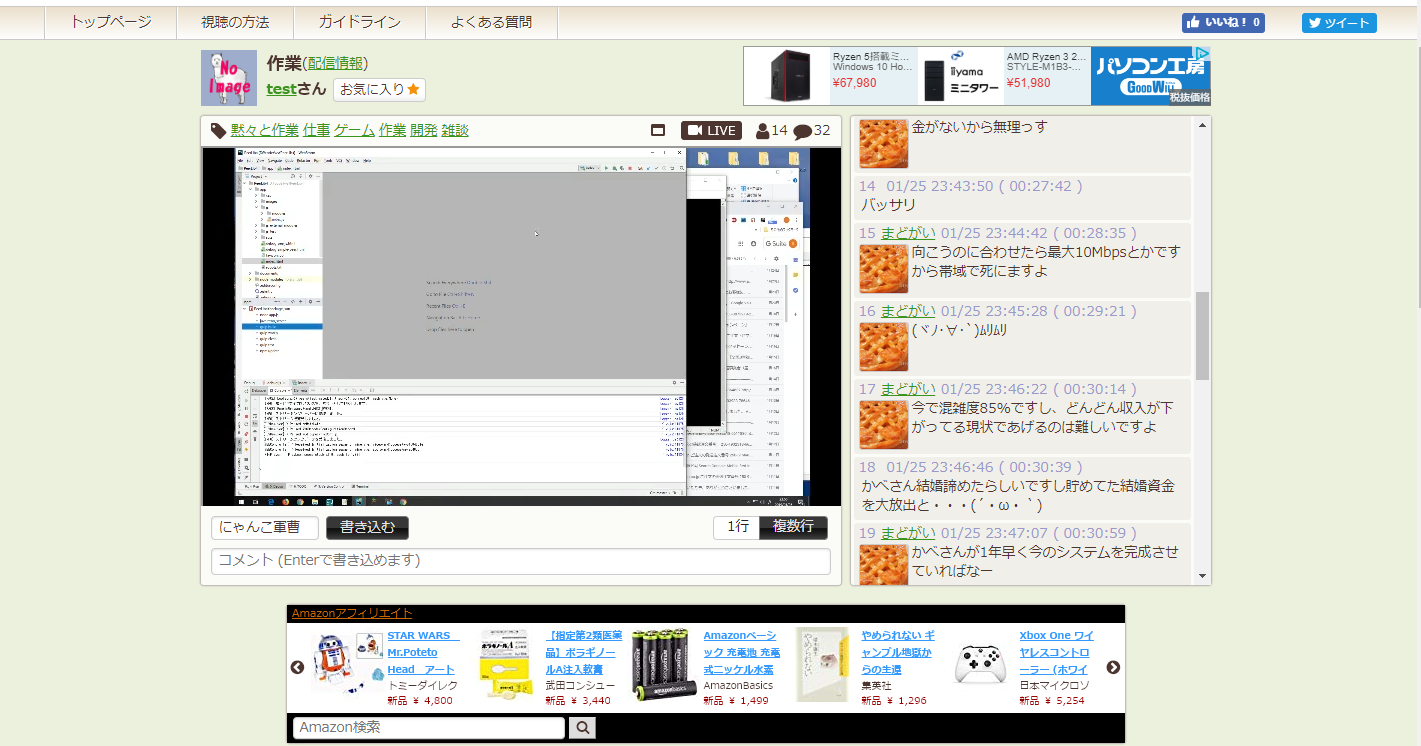This screenshot has height=746, width=1421.
Task: Toggle the お気に入り favorite star button
Action: click(x=379, y=90)
